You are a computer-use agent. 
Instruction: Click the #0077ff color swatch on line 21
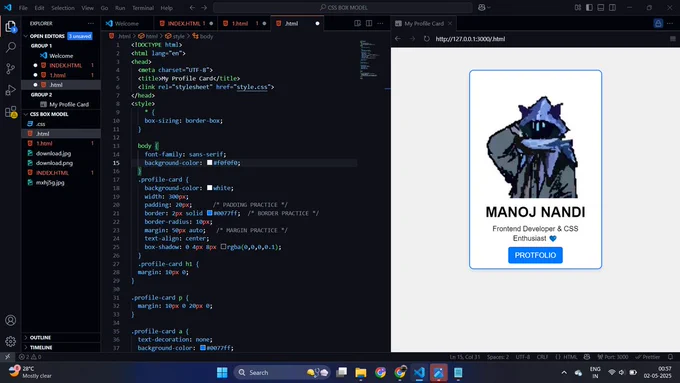(209, 213)
